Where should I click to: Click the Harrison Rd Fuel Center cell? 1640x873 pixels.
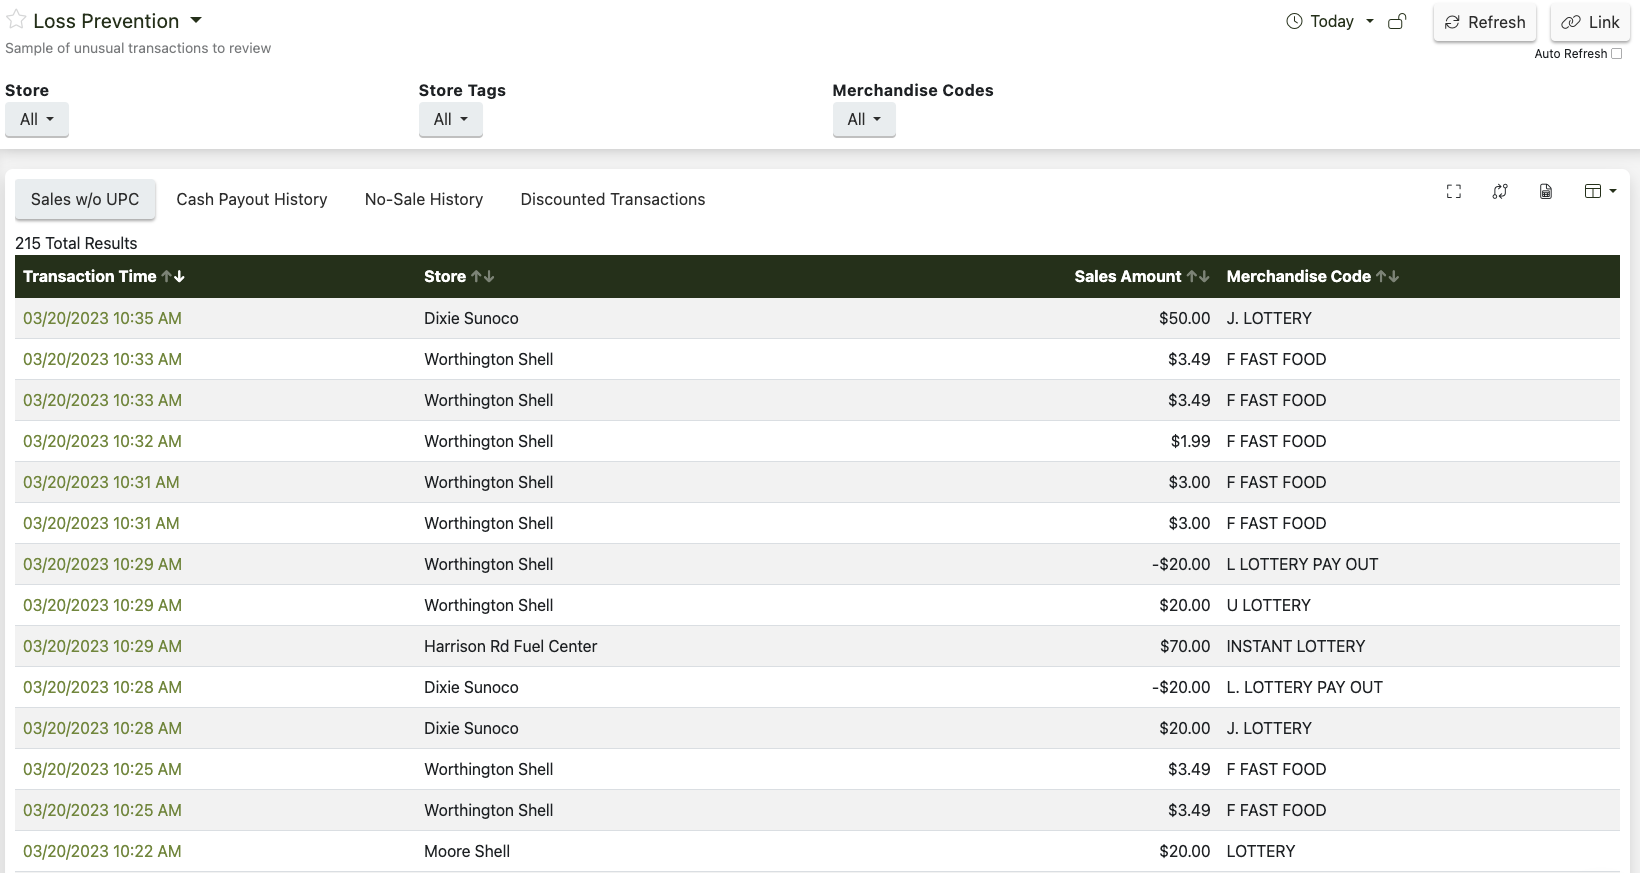[x=511, y=646]
